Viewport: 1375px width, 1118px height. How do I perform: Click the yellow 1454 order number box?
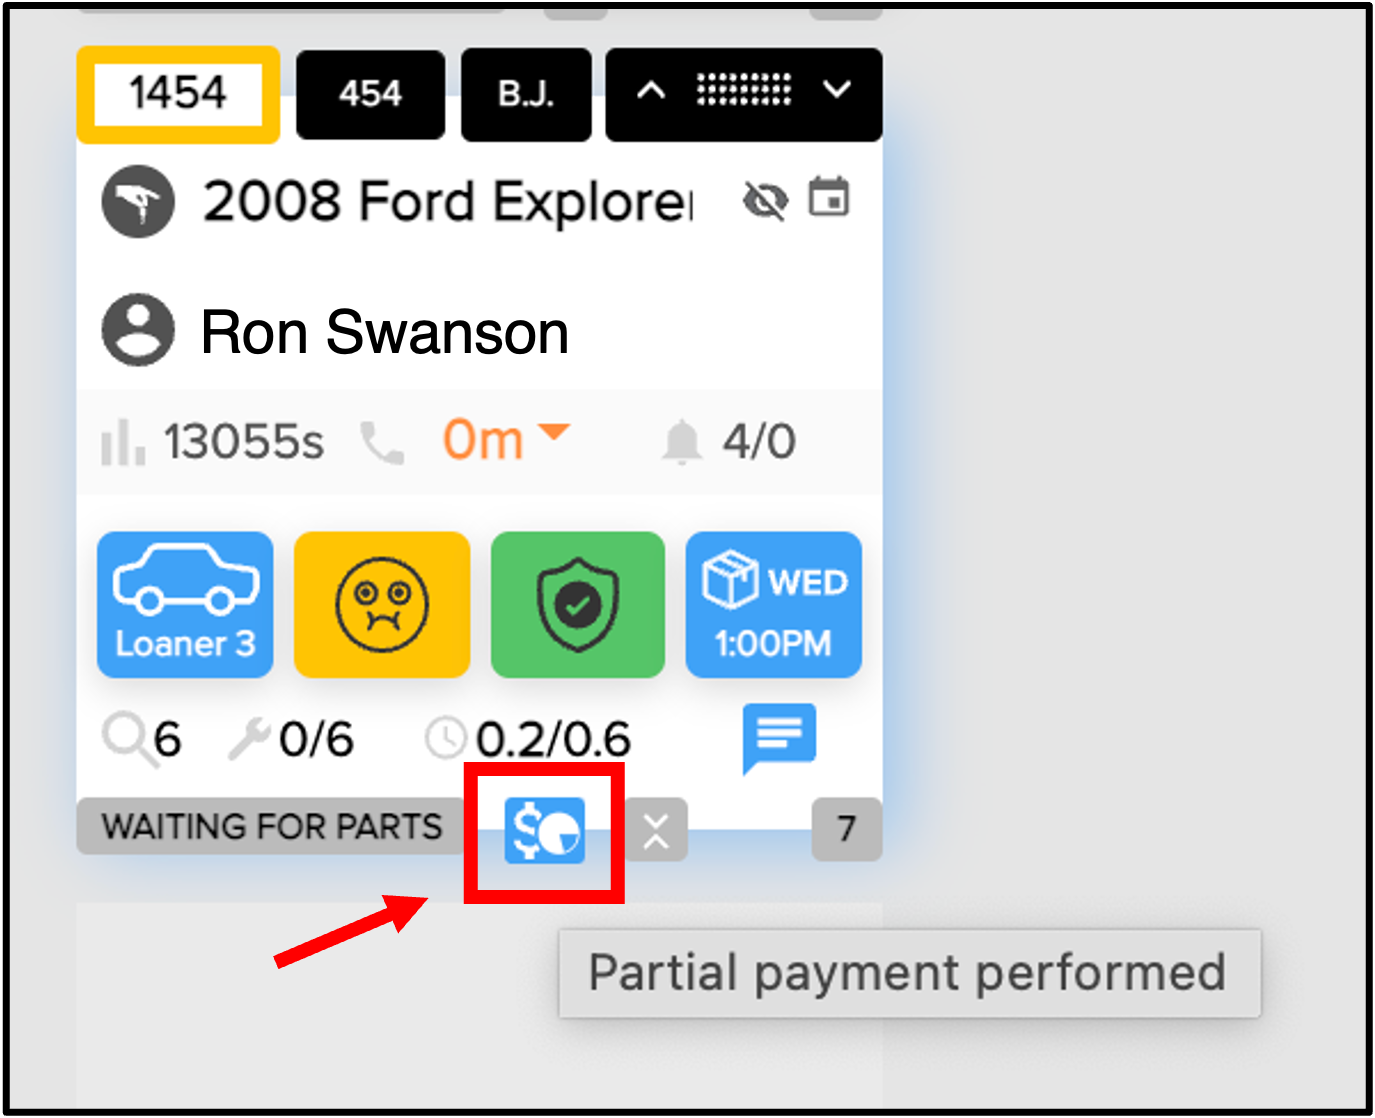(178, 94)
